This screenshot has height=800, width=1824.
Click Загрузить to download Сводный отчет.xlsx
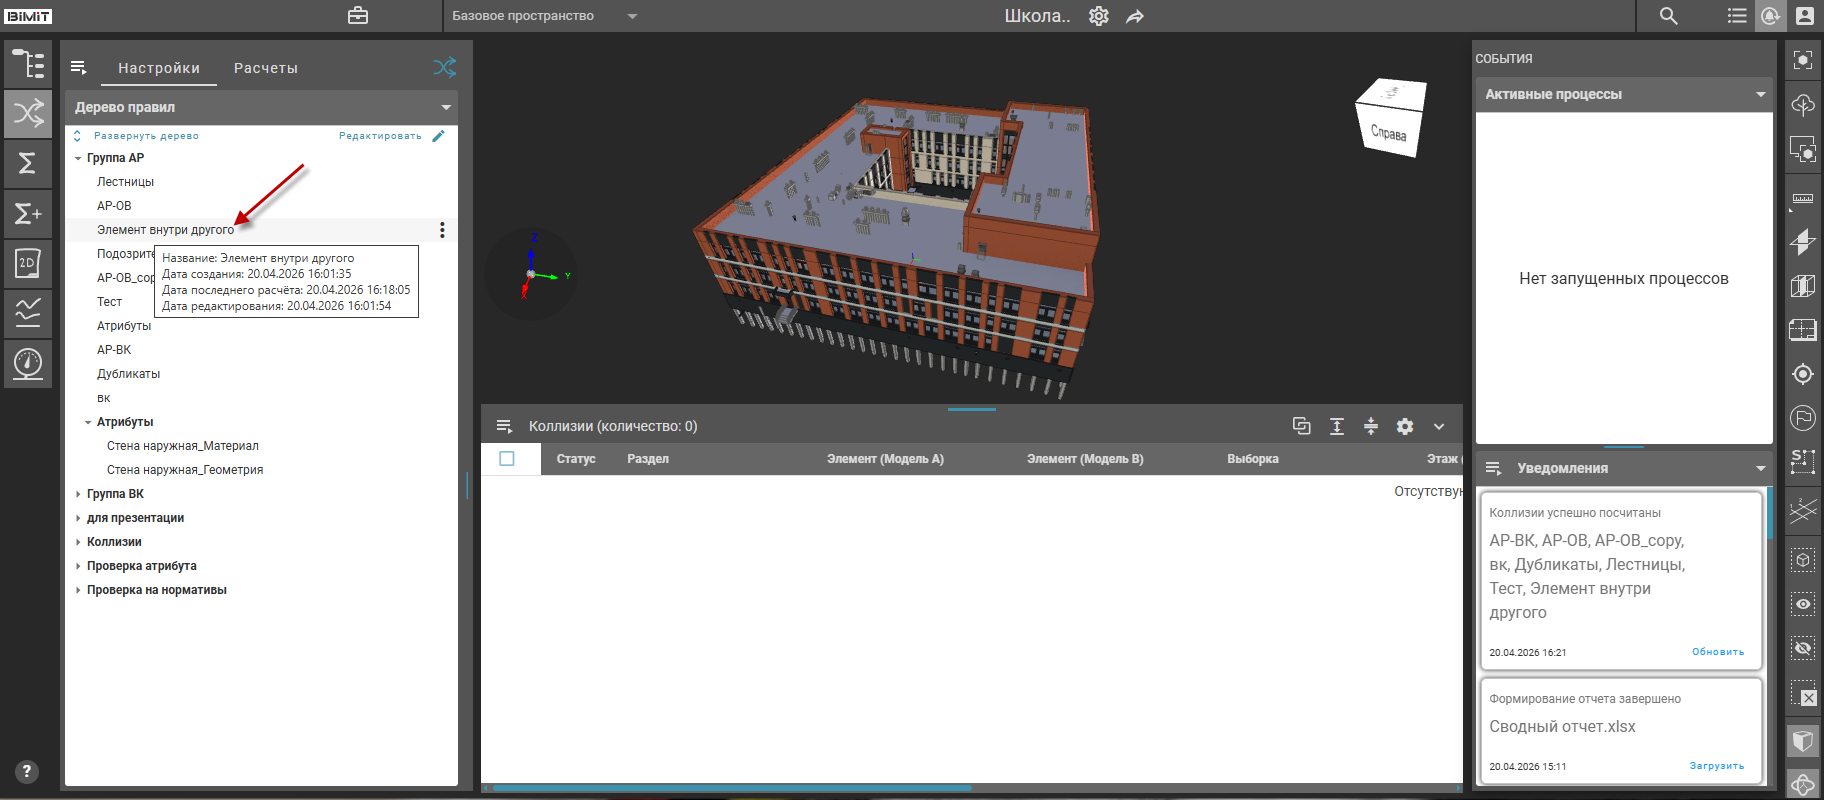[x=1716, y=766]
